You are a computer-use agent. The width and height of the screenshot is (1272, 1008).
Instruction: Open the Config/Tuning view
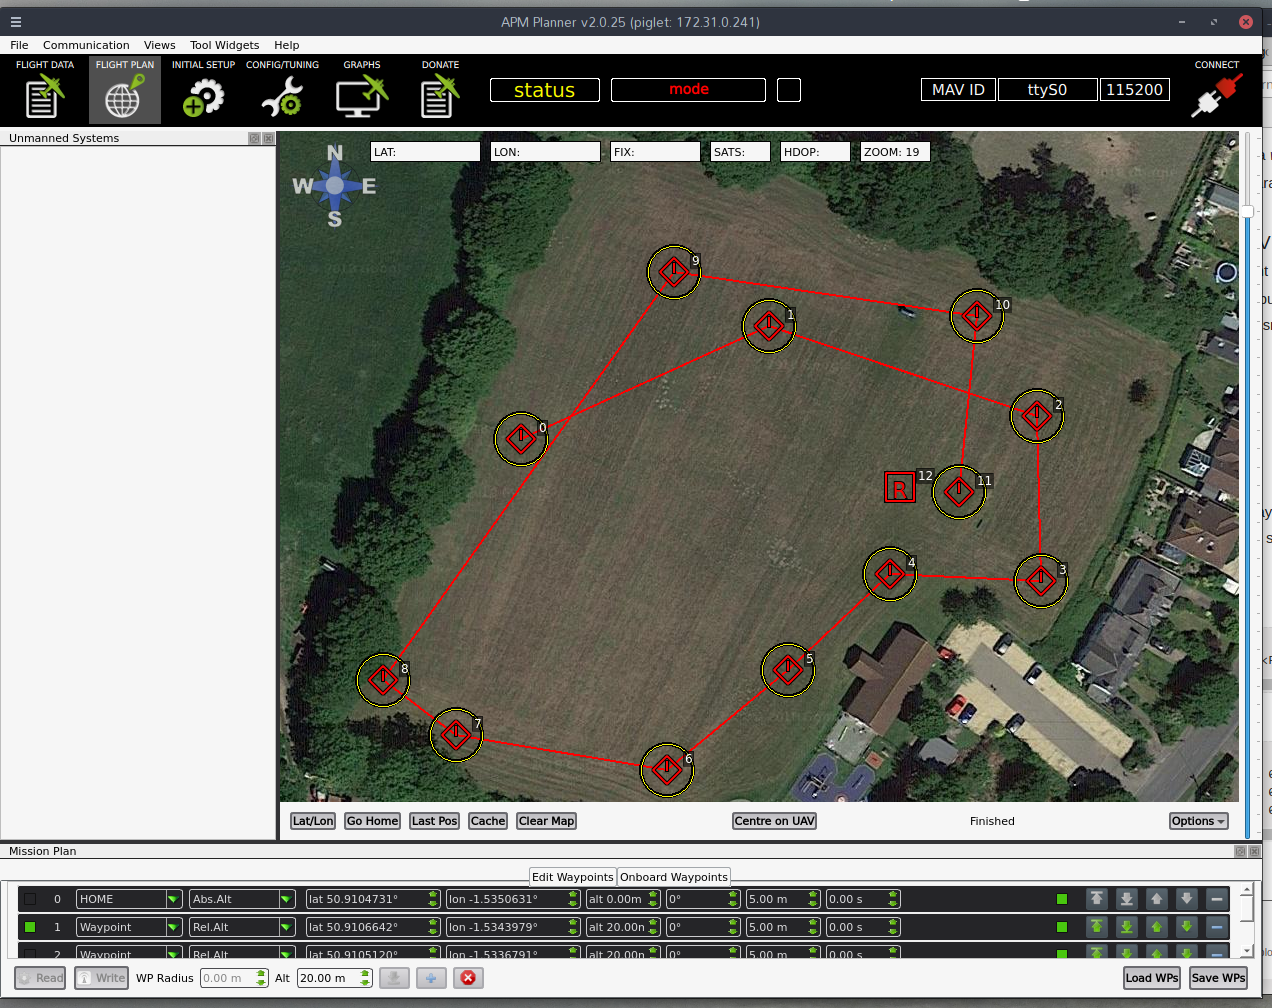282,90
